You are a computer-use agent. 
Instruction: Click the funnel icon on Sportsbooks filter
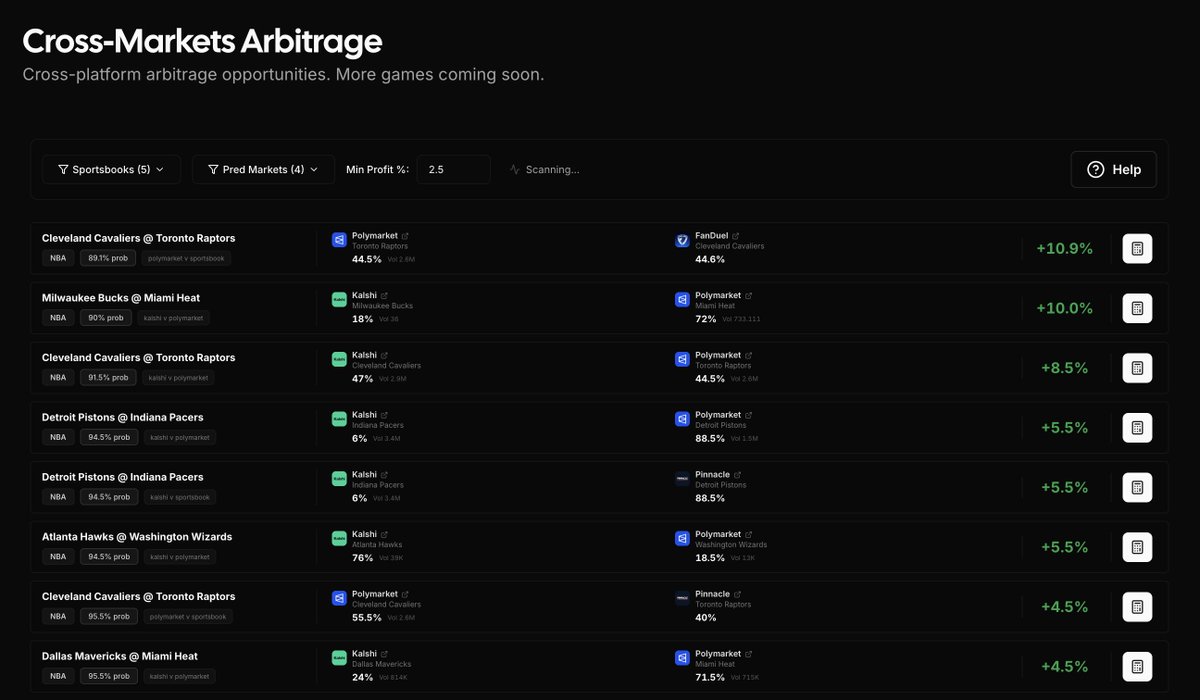coord(63,170)
